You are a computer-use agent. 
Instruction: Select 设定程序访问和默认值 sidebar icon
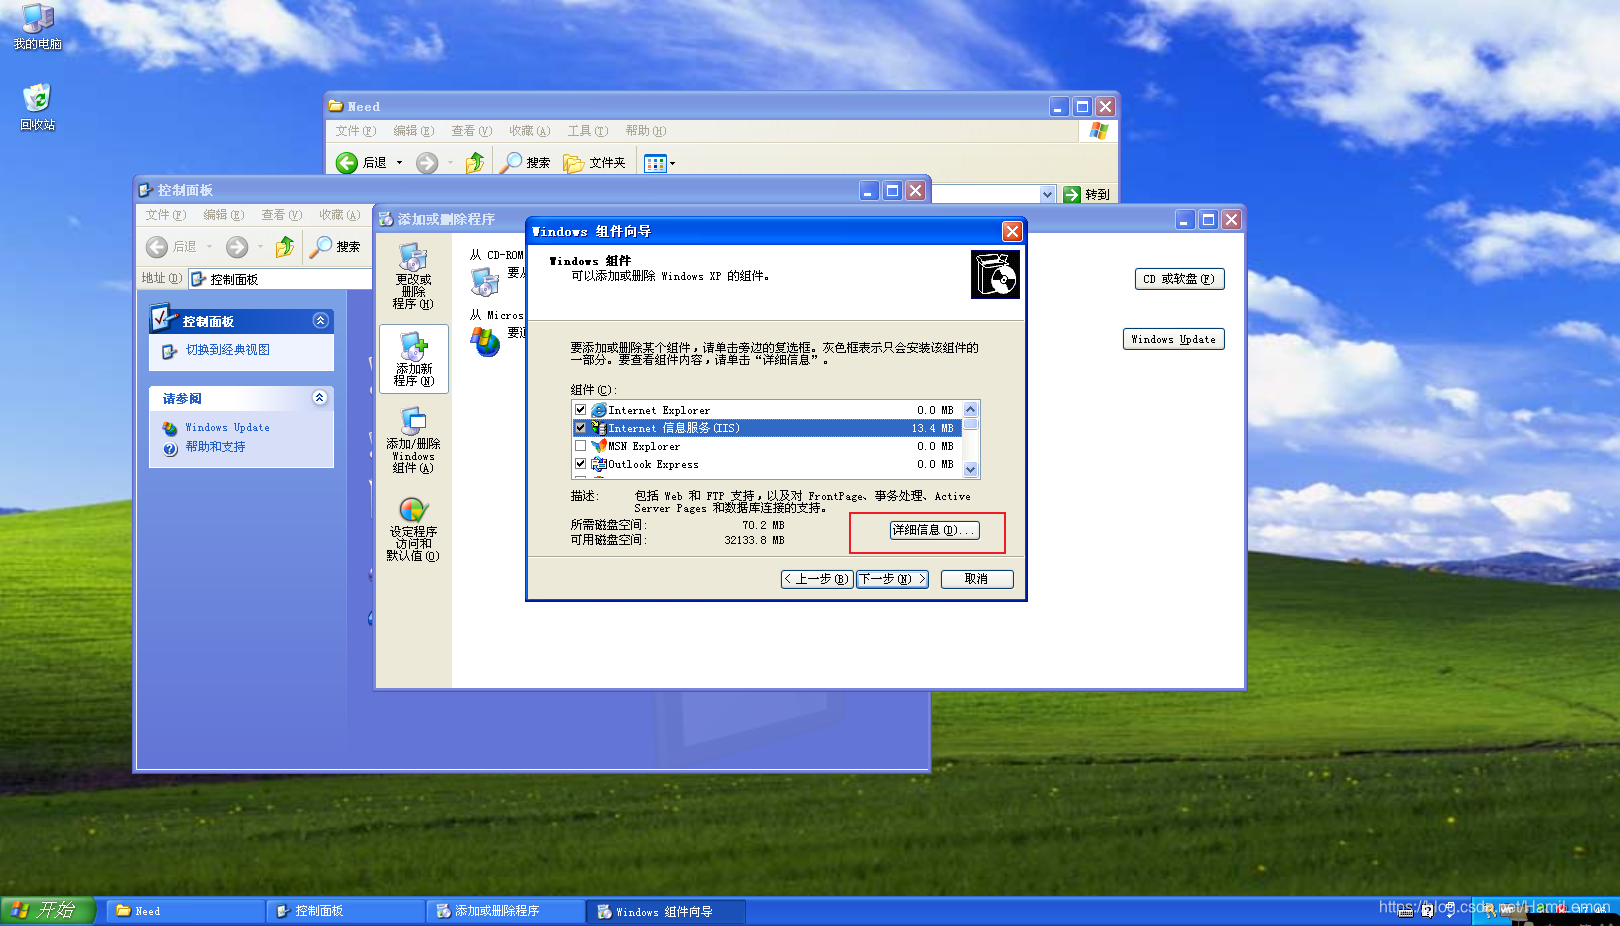[413, 510]
